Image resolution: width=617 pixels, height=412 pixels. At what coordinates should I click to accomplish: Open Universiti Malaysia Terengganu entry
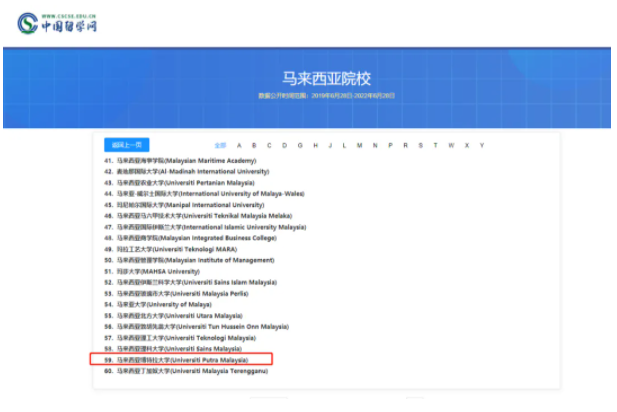pyautogui.click(x=186, y=371)
